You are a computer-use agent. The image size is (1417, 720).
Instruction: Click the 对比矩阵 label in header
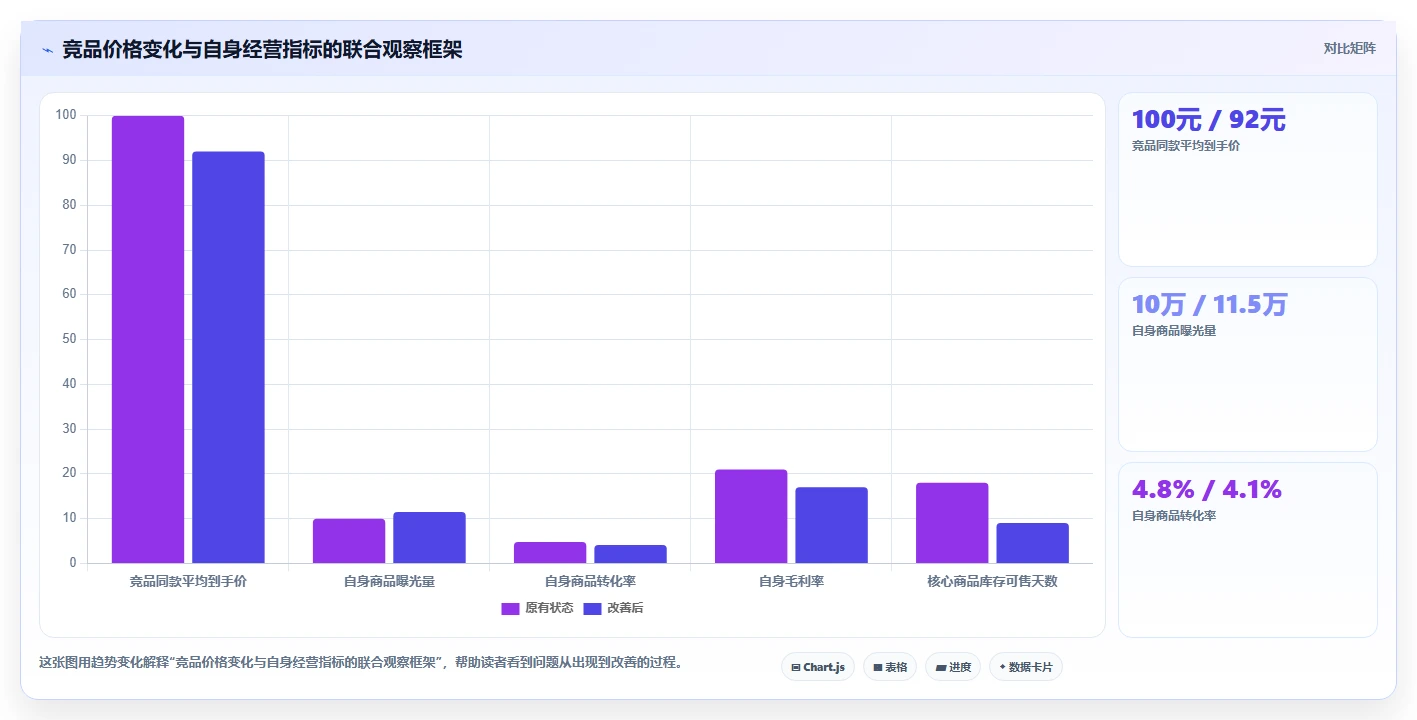click(1349, 48)
